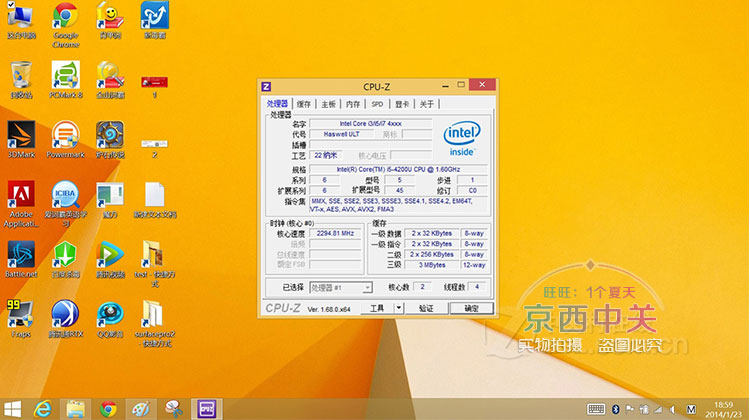This screenshot has height=420, width=750.
Task: Click the 12-way cache associativity value
Action: (474, 265)
